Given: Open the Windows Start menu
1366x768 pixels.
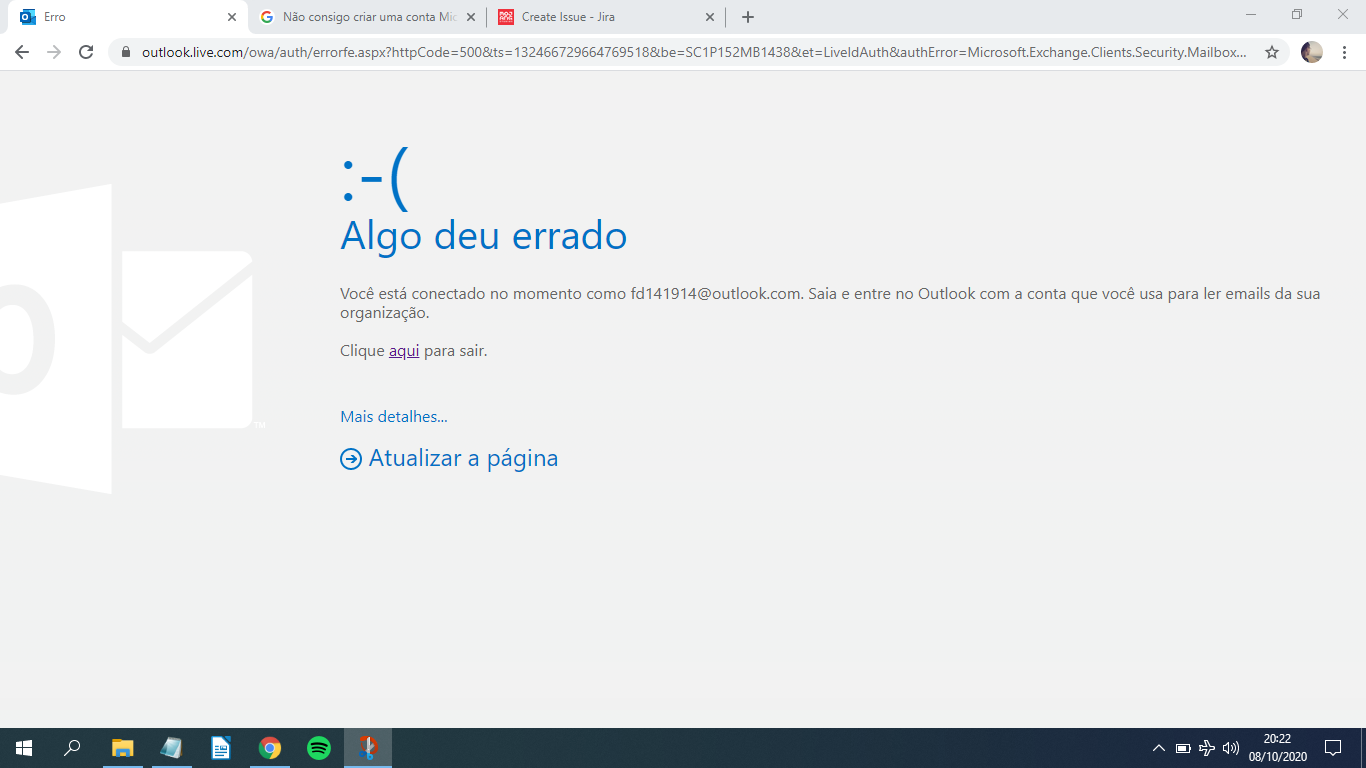Looking at the screenshot, I should (x=24, y=748).
